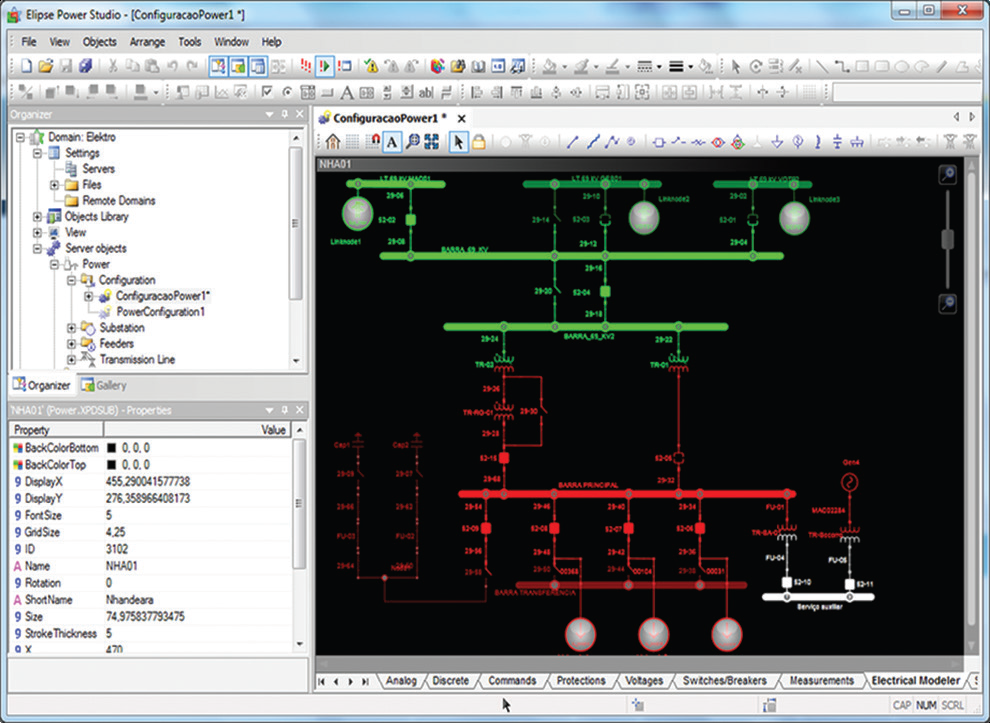Click the BackColorBottom black color swatch

(111, 448)
